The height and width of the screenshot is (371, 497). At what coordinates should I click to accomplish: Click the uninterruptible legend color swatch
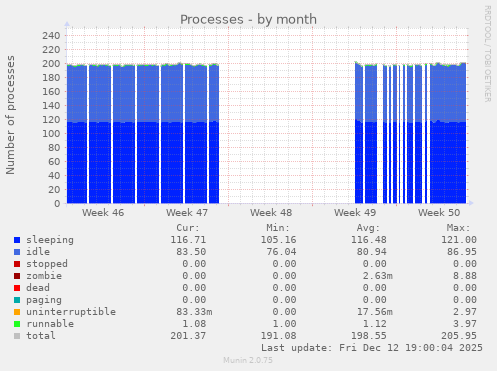pyautogui.click(x=17, y=312)
